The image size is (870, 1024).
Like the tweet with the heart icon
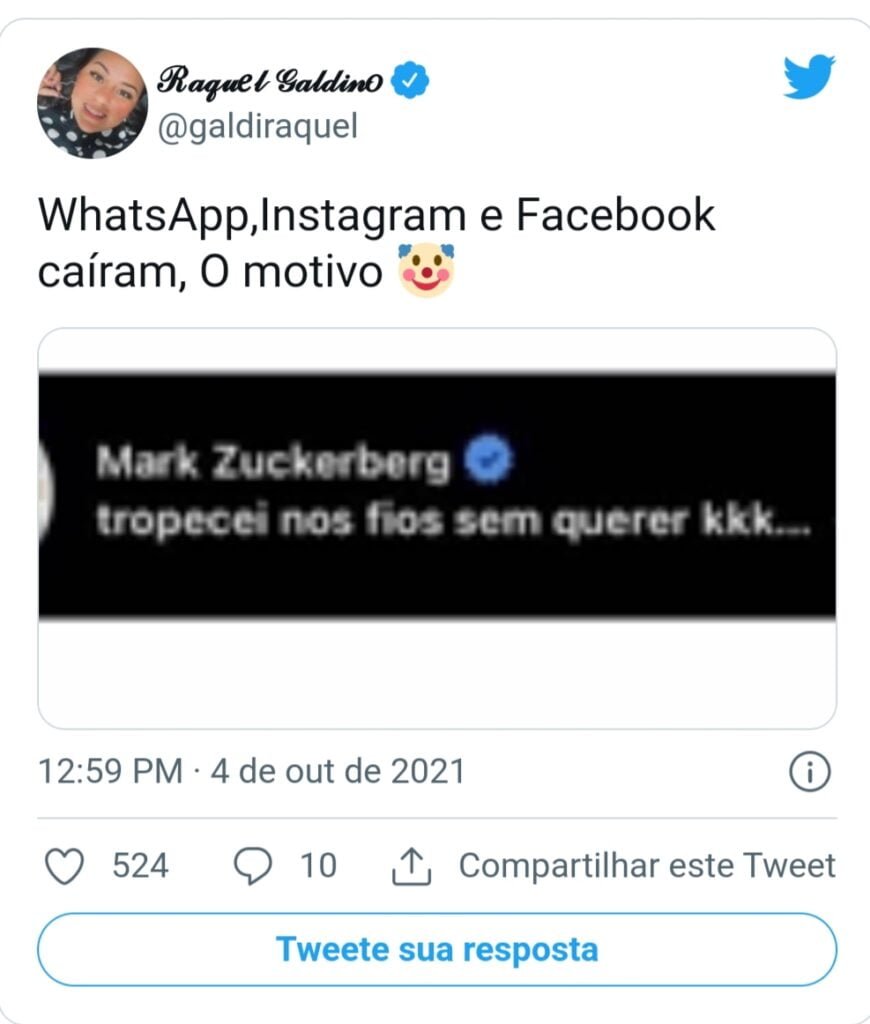[x=64, y=866]
